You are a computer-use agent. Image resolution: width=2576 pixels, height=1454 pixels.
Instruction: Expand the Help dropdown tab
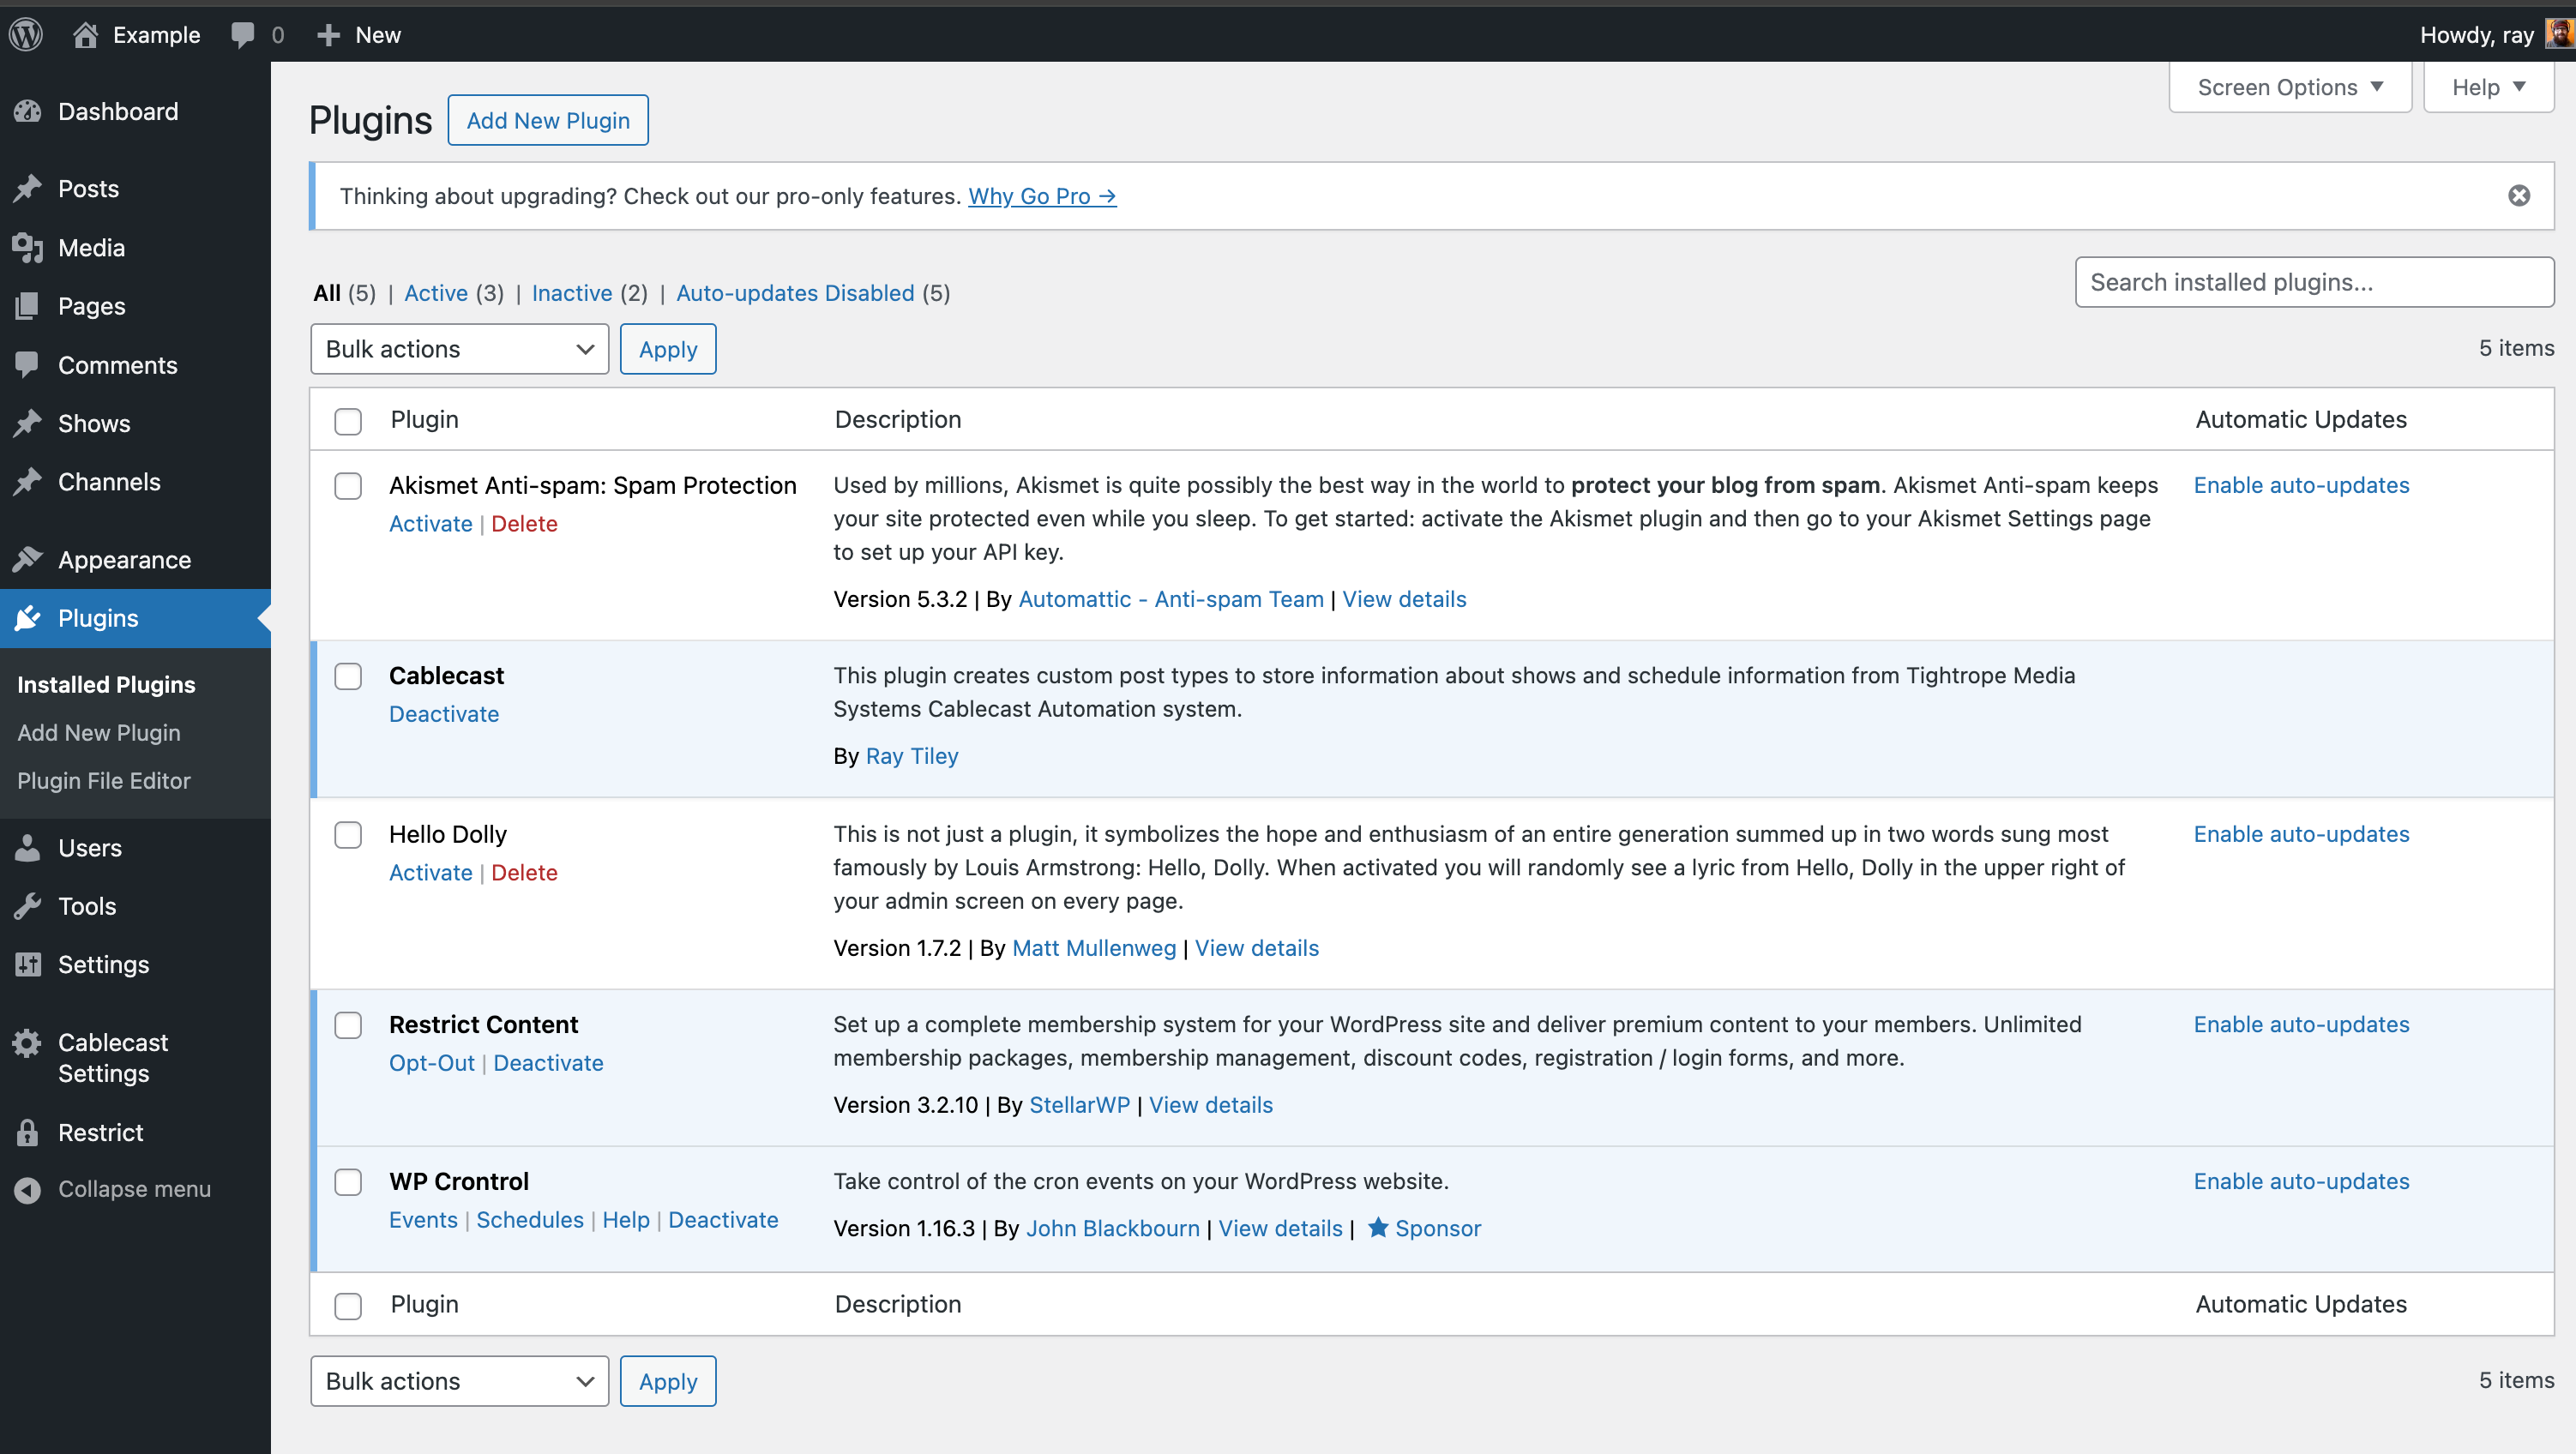tap(2488, 87)
